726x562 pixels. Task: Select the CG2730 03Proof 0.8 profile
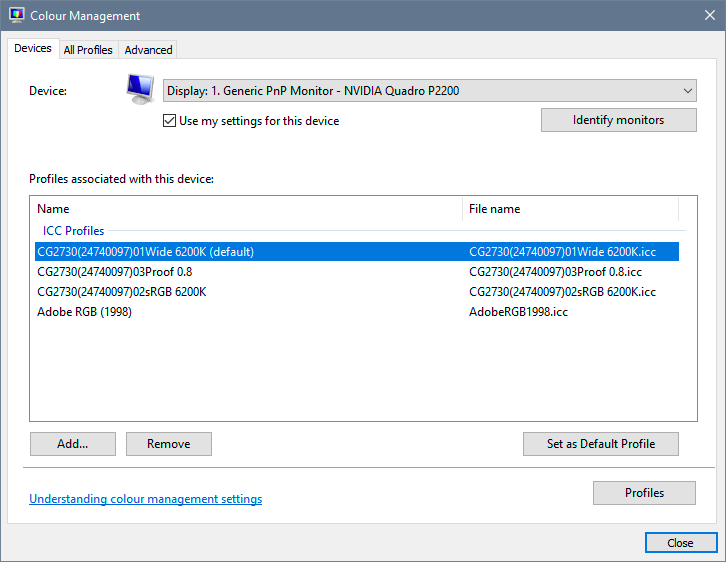click(114, 272)
